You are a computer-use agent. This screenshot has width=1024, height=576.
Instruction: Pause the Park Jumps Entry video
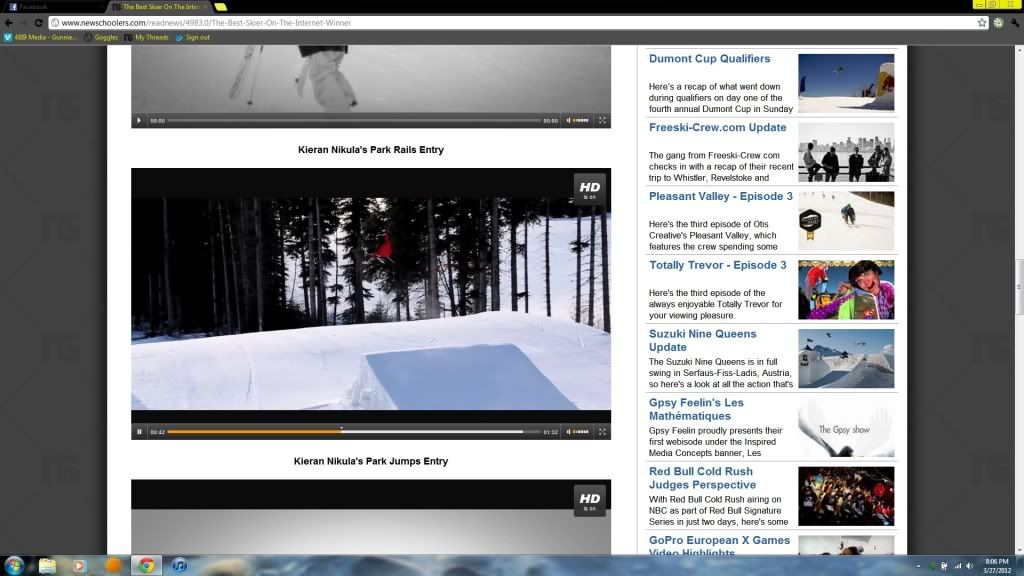coord(139,432)
